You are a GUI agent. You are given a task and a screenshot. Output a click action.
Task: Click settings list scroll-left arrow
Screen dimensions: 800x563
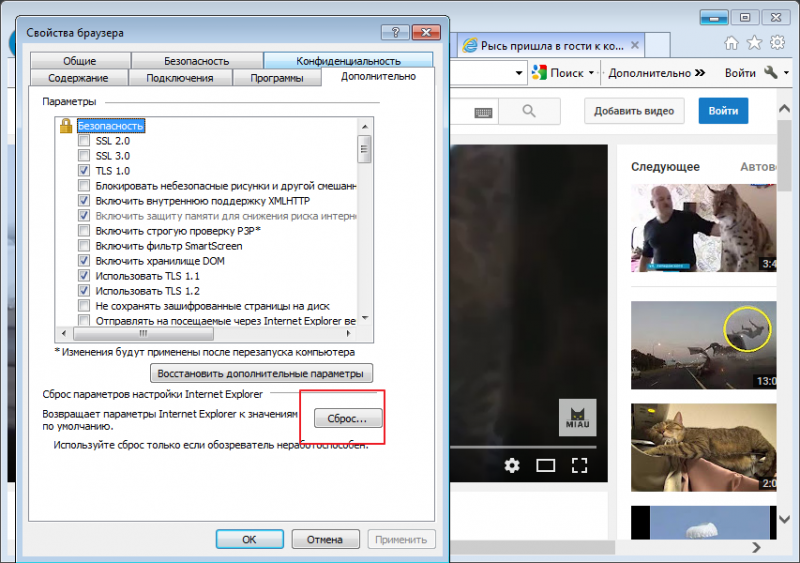pos(64,333)
